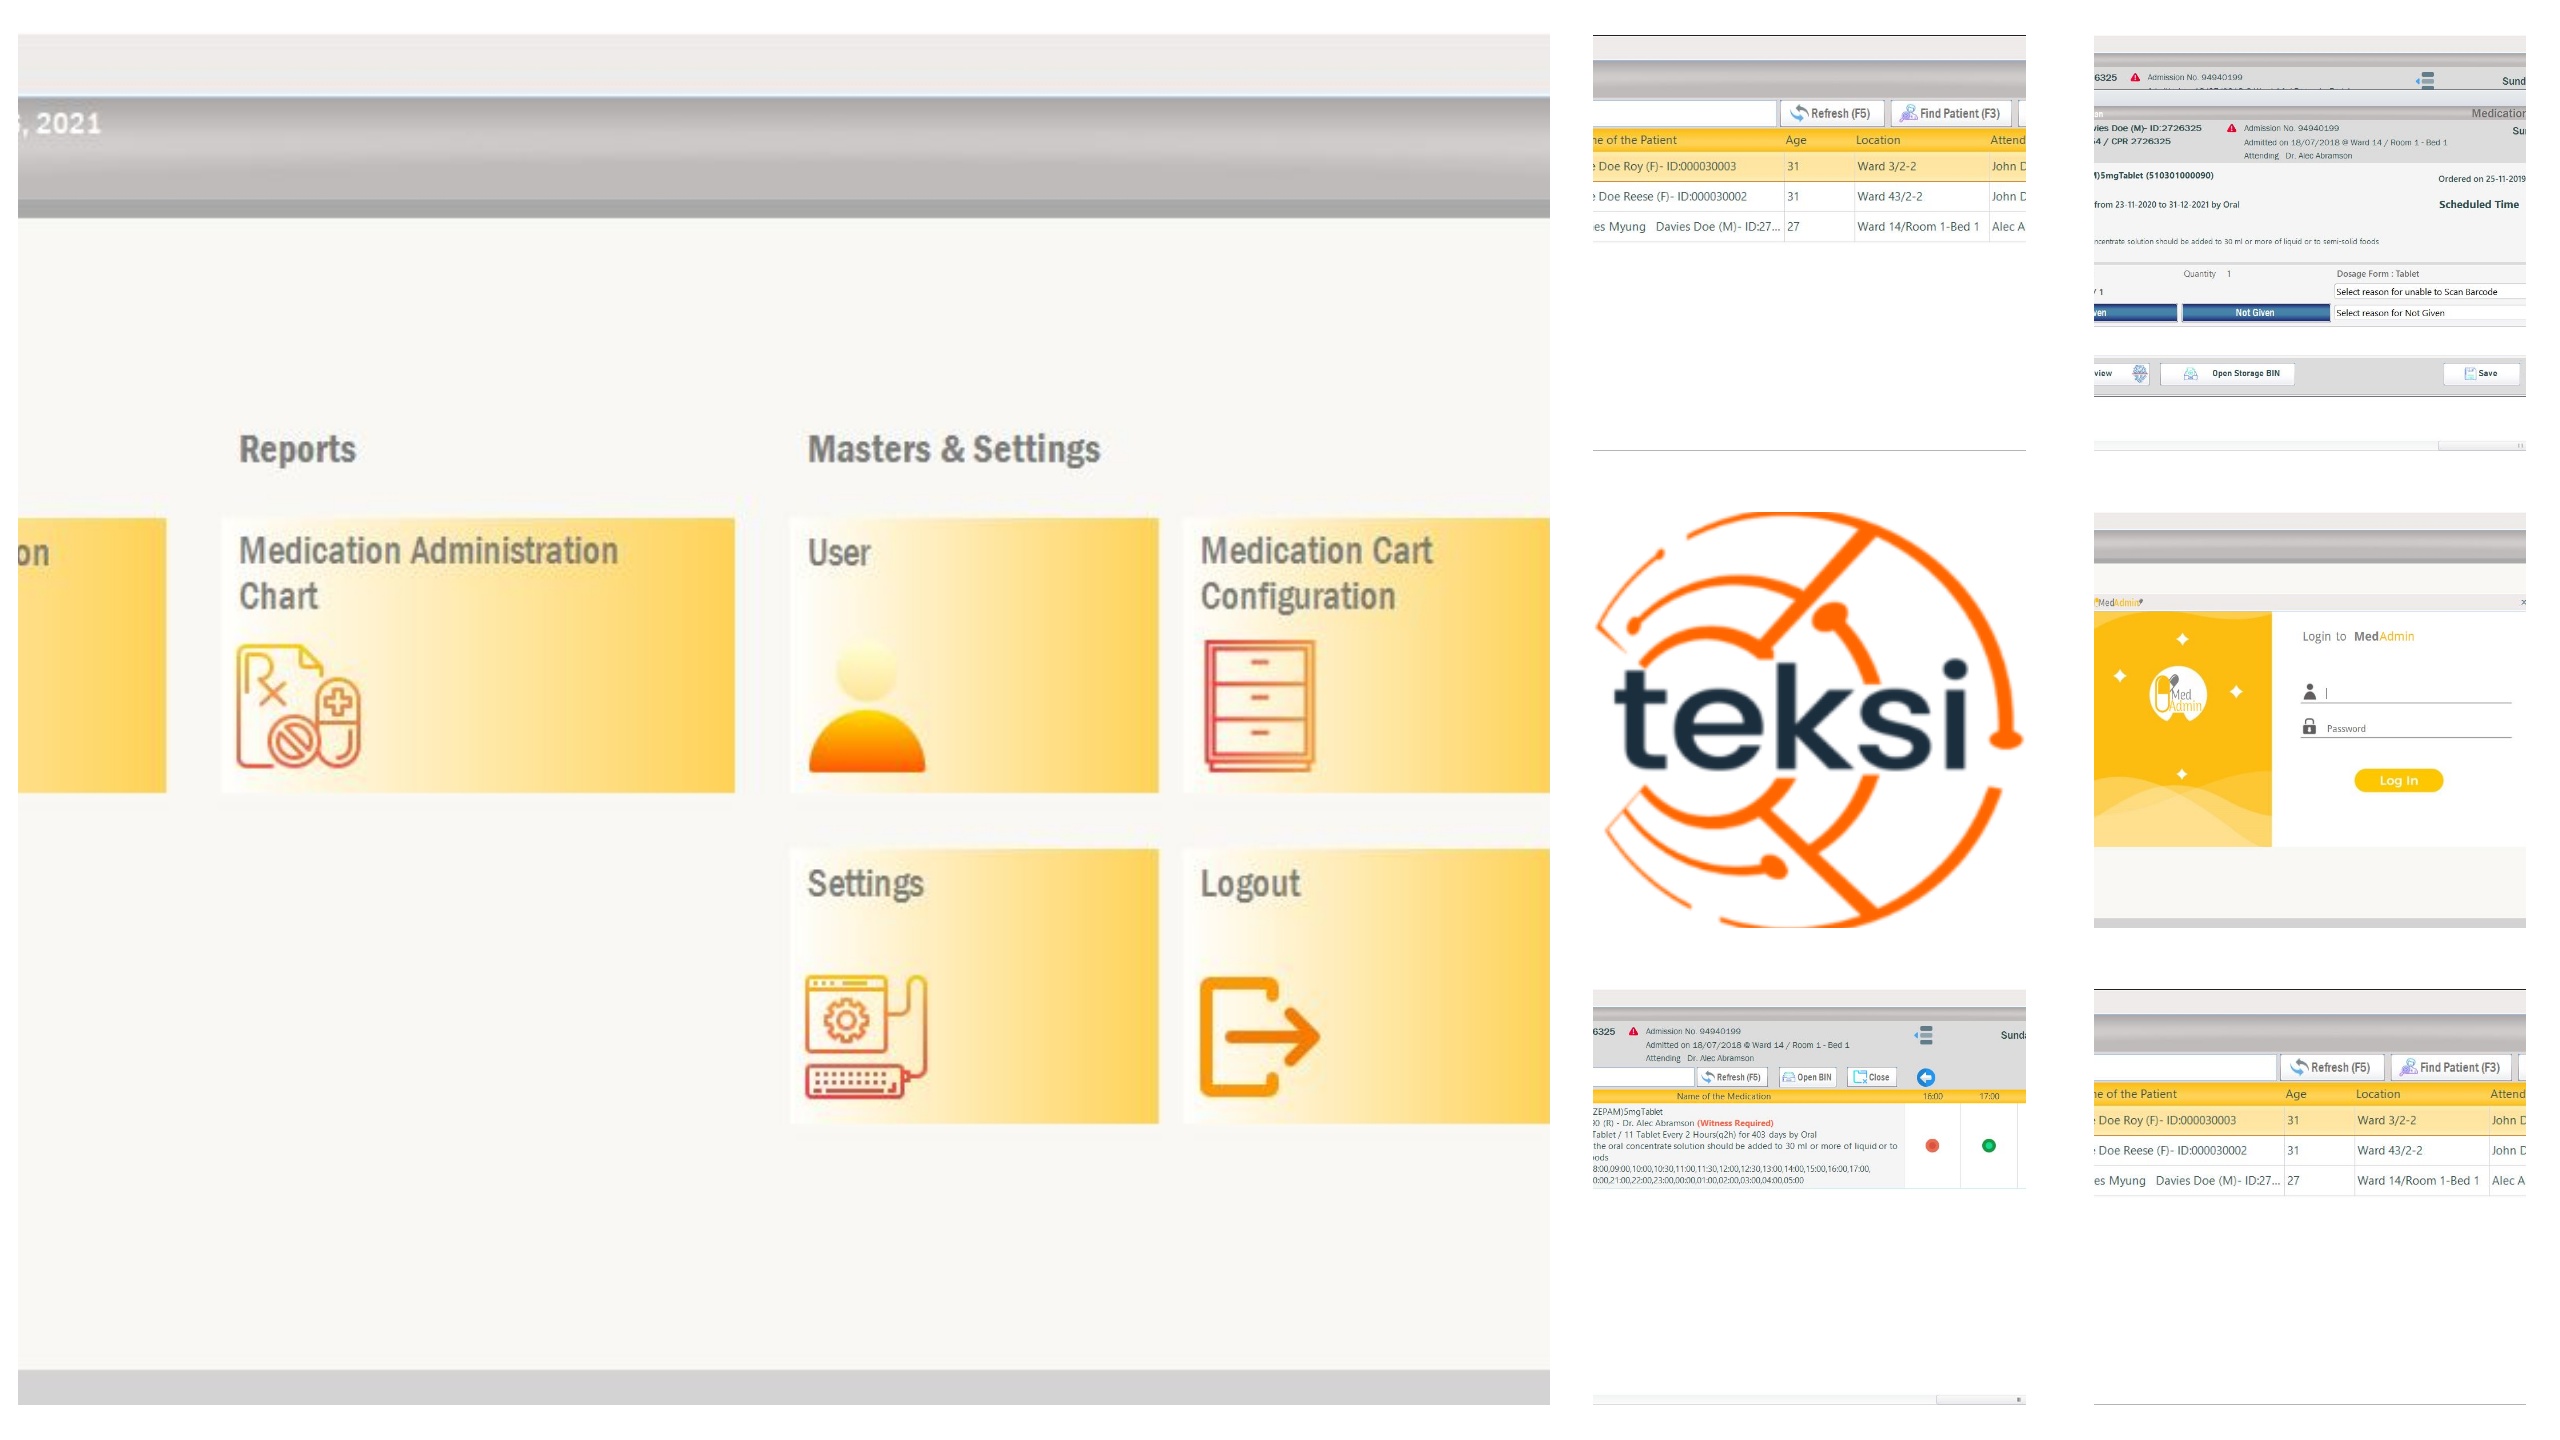The width and height of the screenshot is (2560, 1440).
Task: Click the Name of the Medication header
Action: click(1723, 1097)
